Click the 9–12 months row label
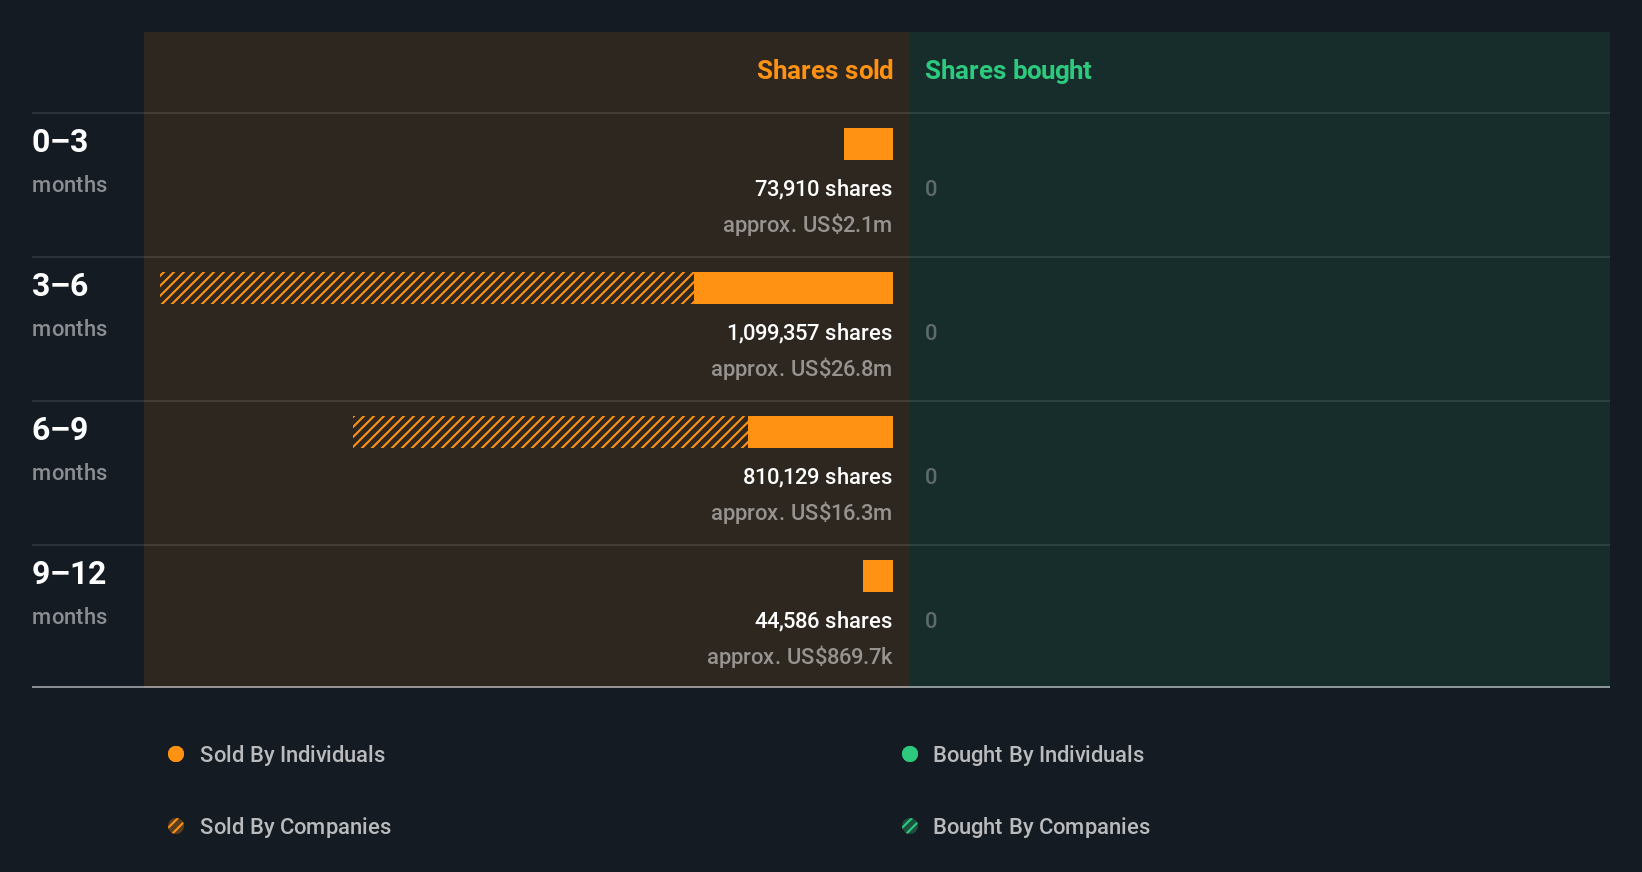The width and height of the screenshot is (1642, 872). [69, 593]
